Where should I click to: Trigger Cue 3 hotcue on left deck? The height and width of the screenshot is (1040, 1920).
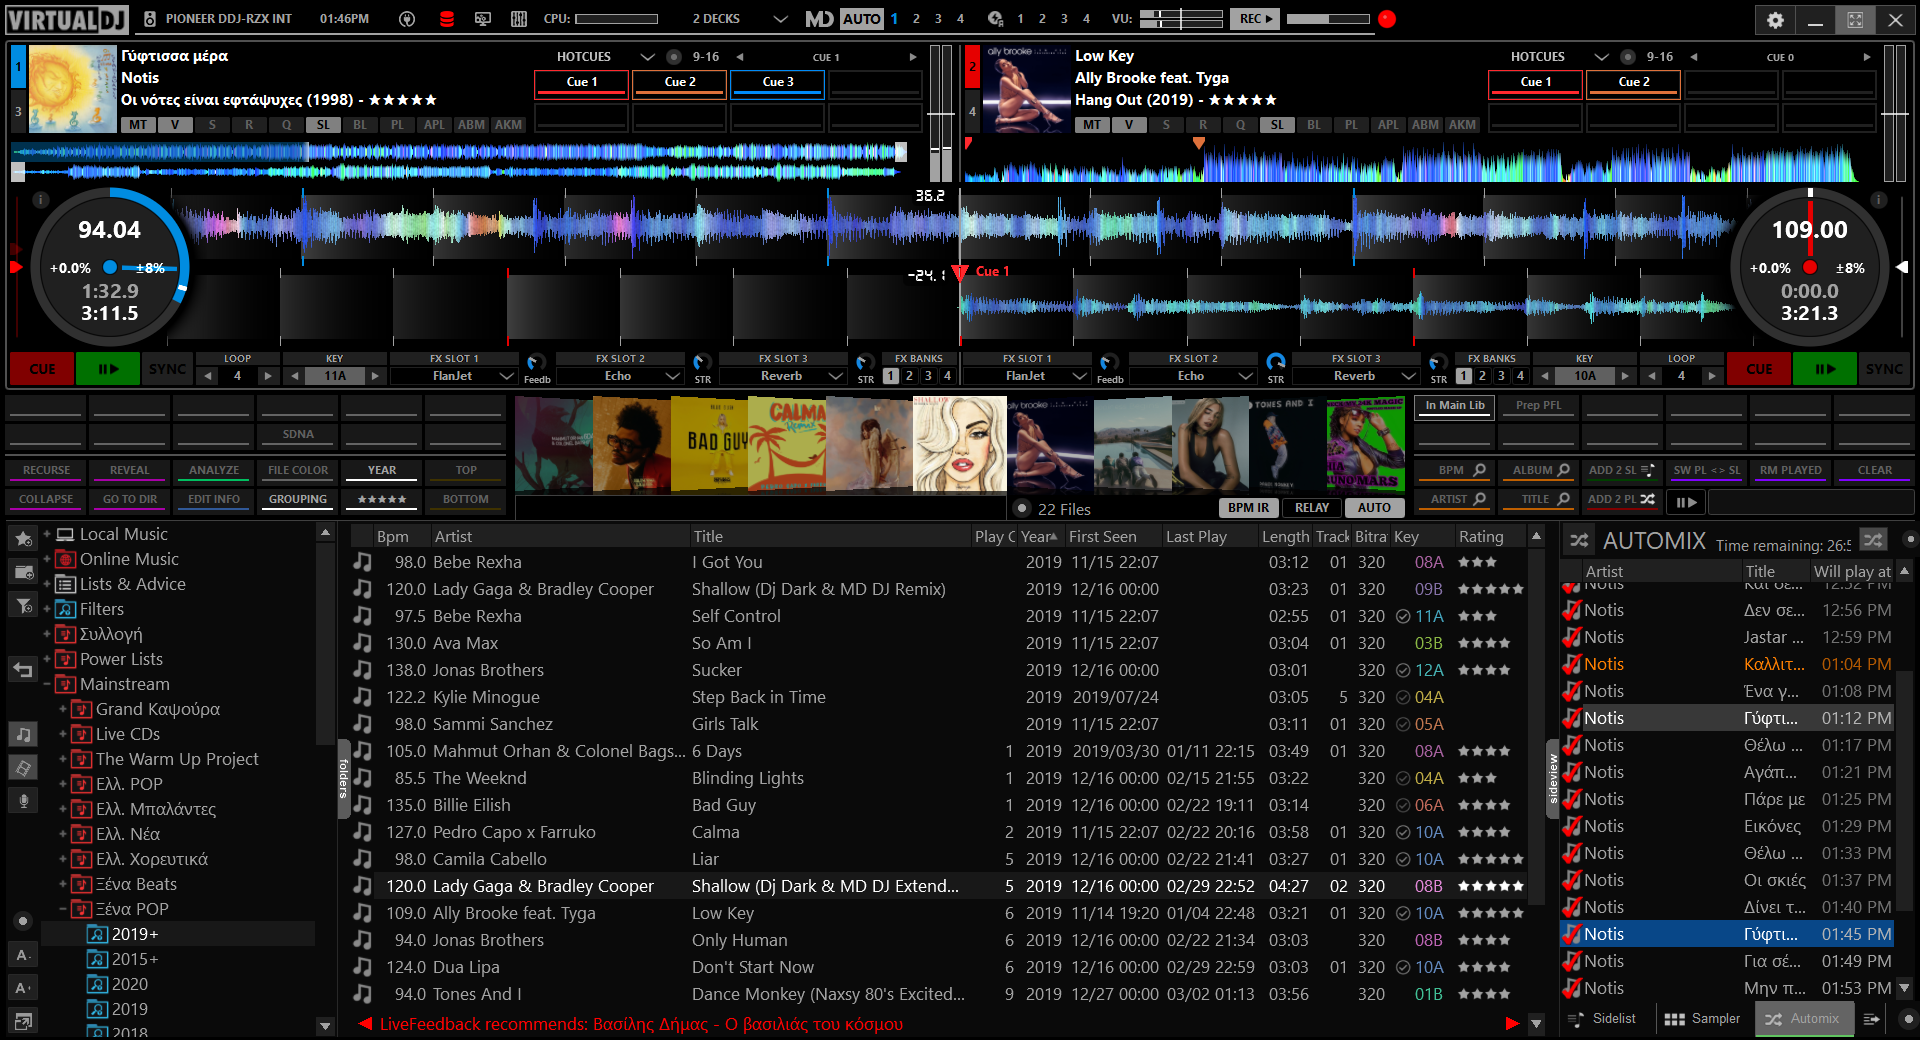point(778,83)
